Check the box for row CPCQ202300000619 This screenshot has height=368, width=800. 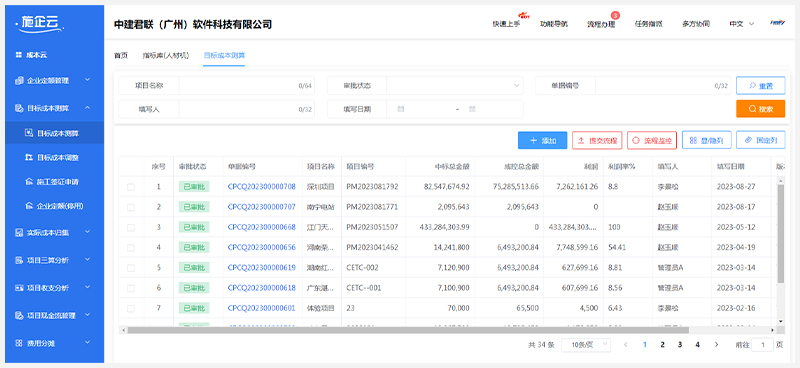tap(131, 267)
